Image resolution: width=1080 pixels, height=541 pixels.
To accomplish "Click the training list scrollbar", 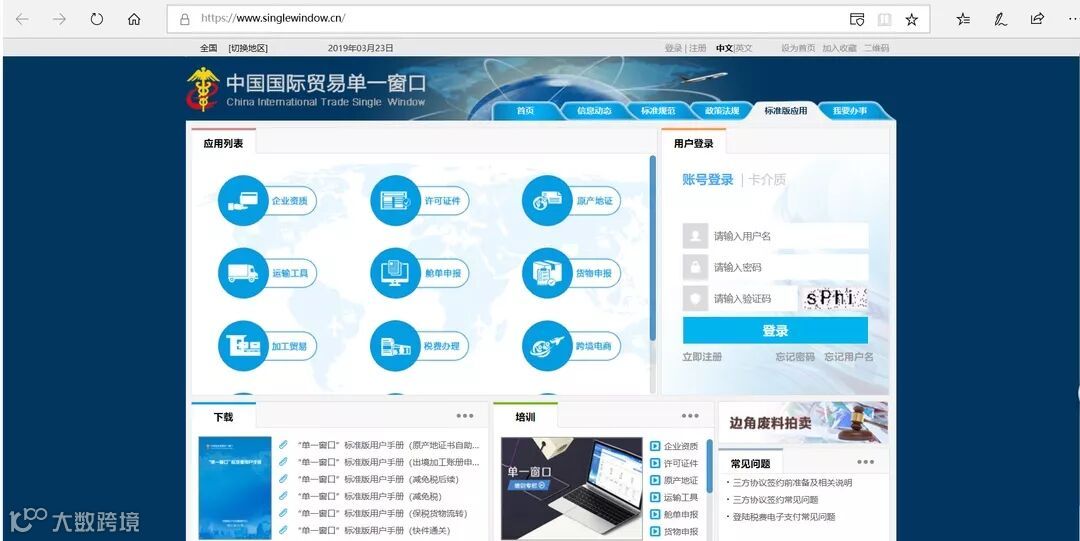I will coord(709,466).
